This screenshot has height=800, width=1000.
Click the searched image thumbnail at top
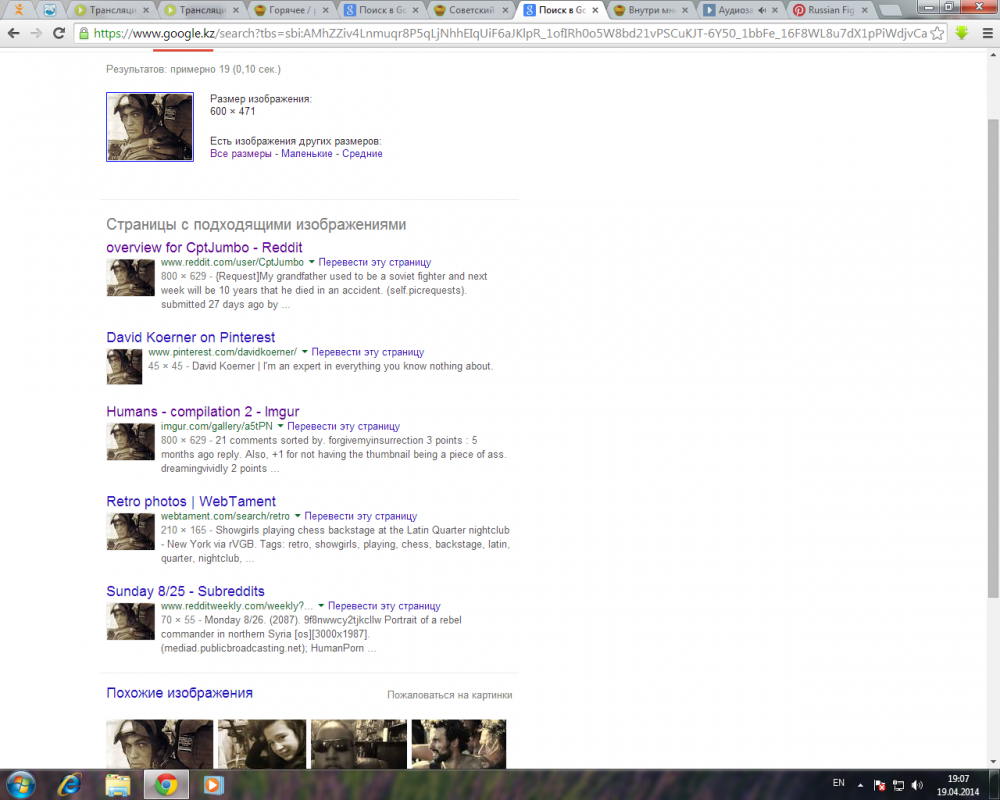[x=150, y=127]
